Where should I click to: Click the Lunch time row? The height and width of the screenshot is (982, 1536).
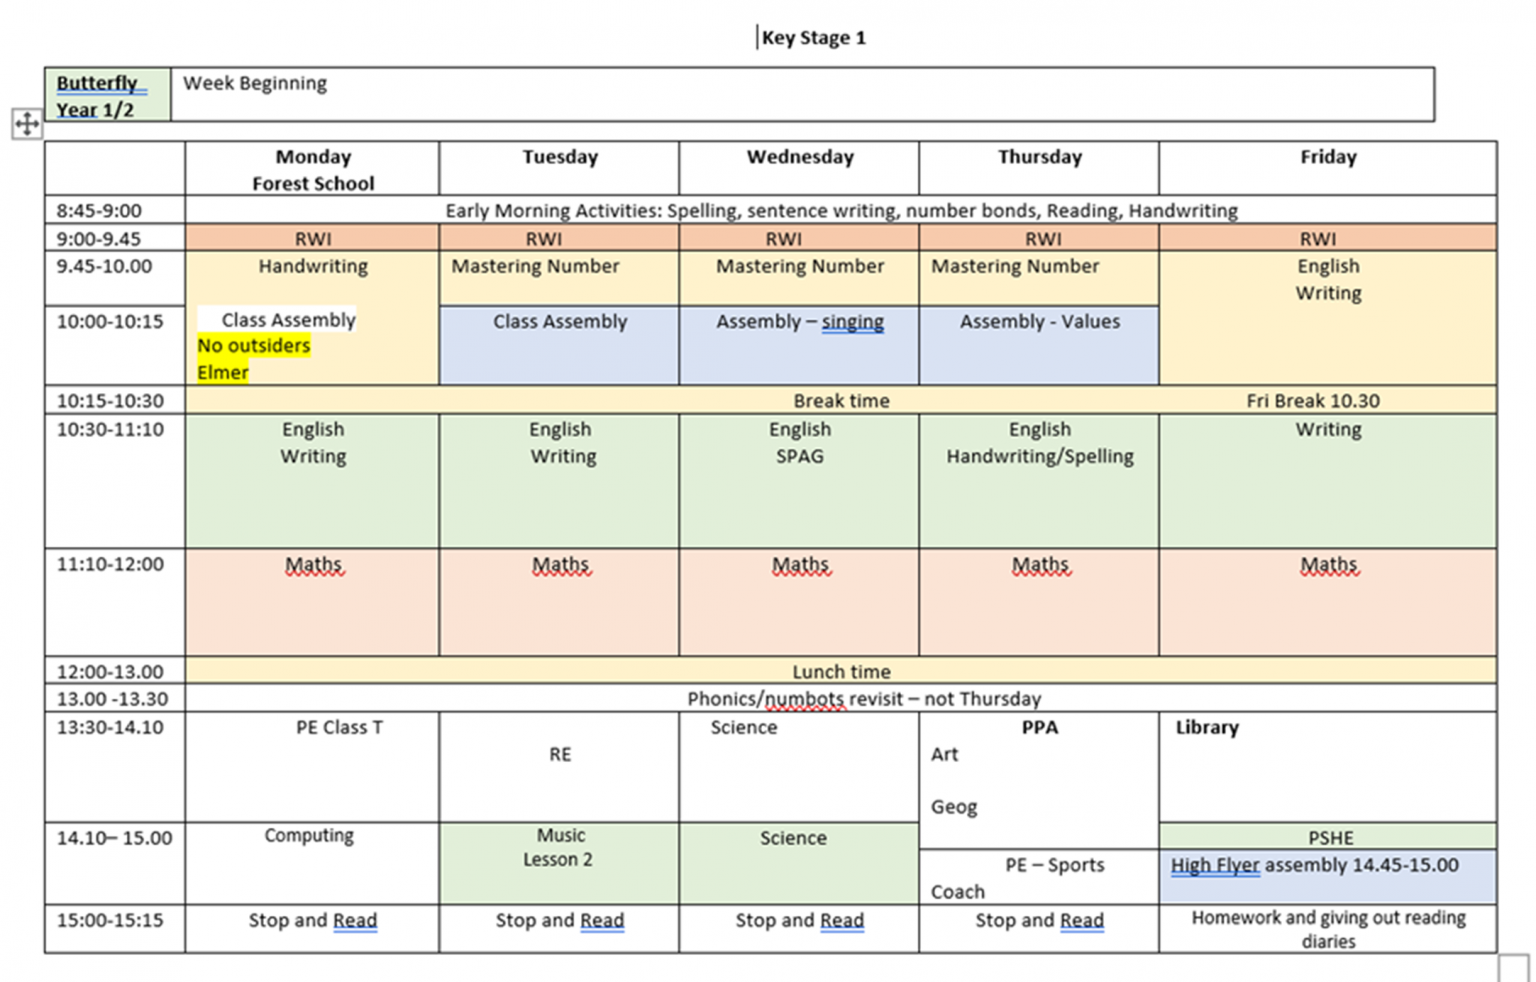841,672
